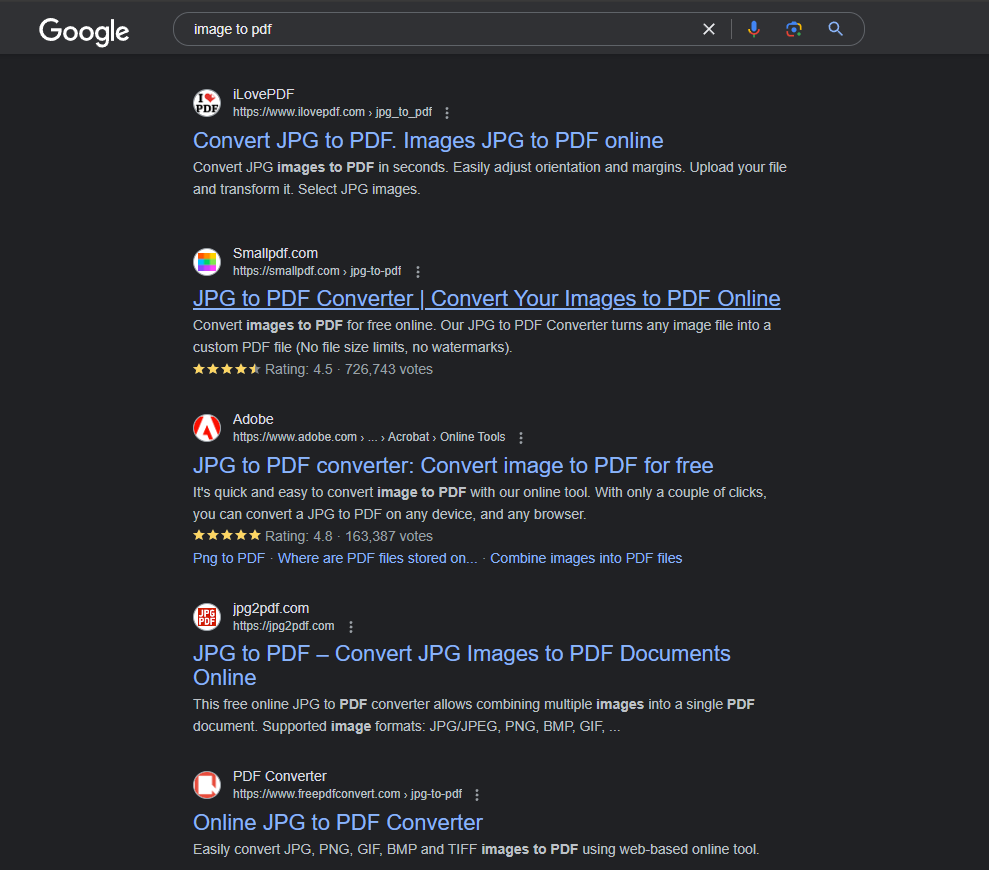Viewport: 989px width, 870px height.
Task: Open more options for the Smallpdf result
Action: point(418,272)
